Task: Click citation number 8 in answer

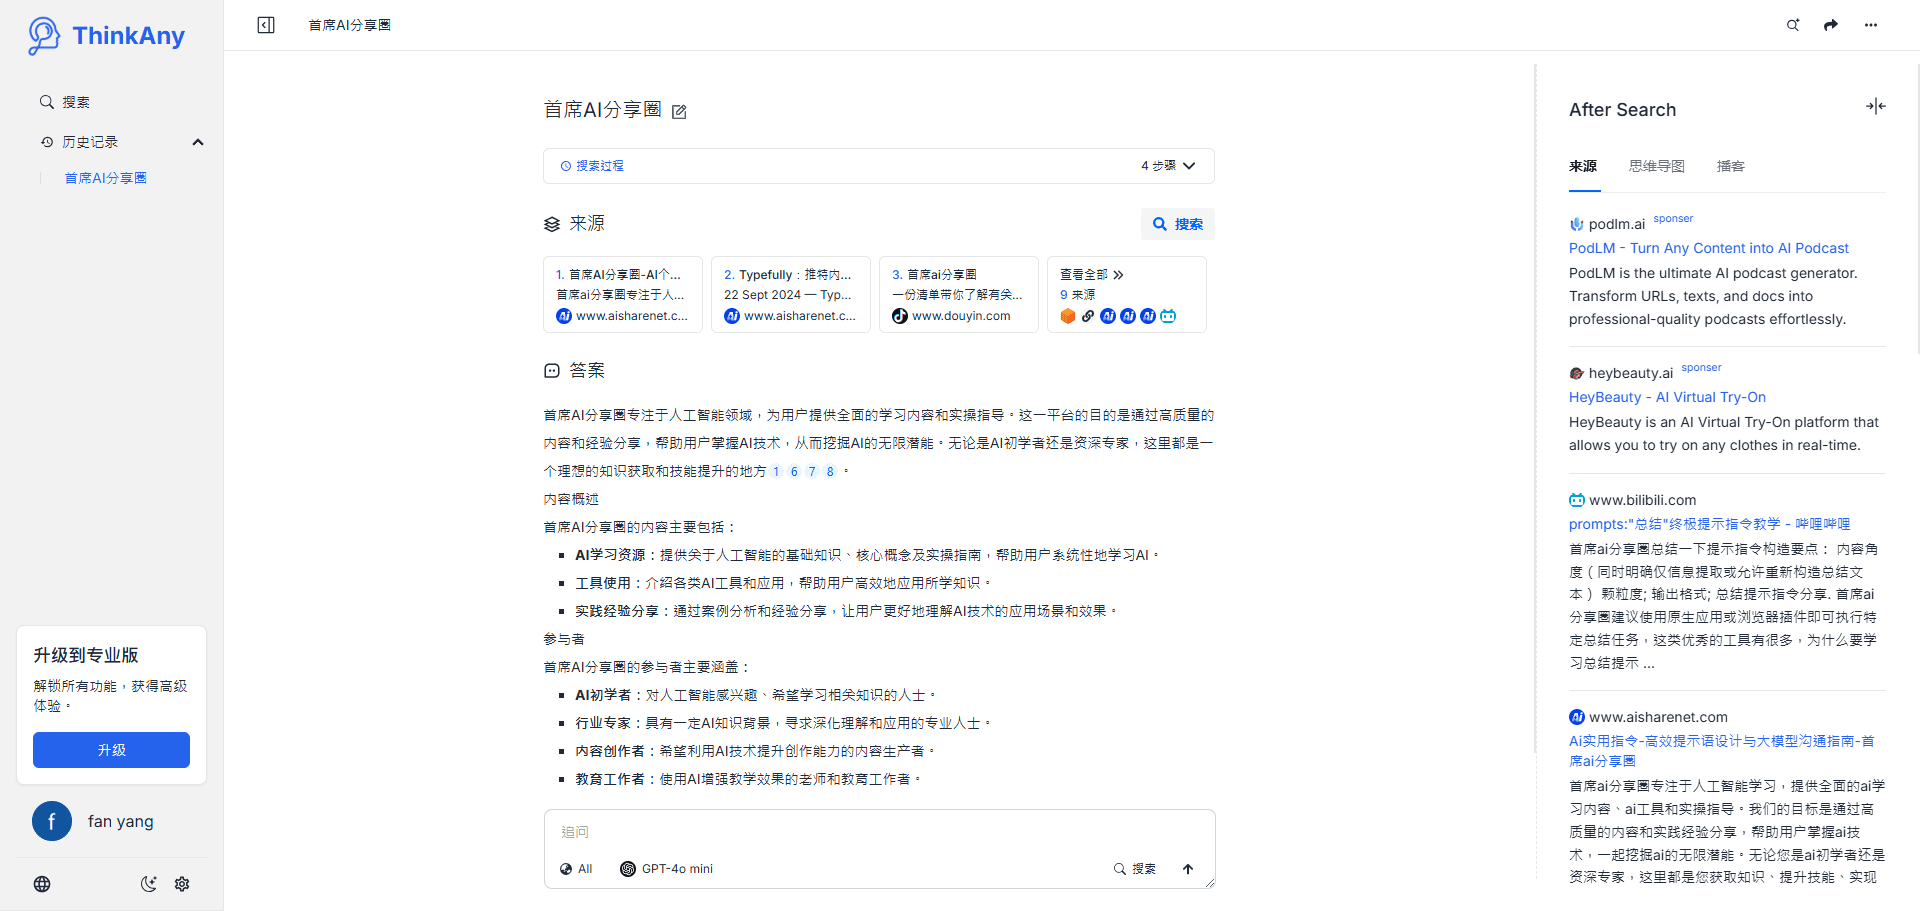Action: click(x=830, y=471)
